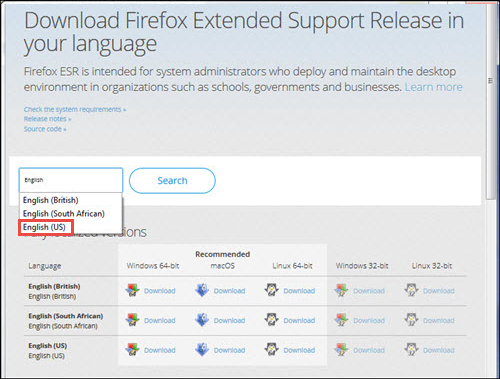
Task: Click the Linux 32-bit column header
Action: (x=432, y=266)
